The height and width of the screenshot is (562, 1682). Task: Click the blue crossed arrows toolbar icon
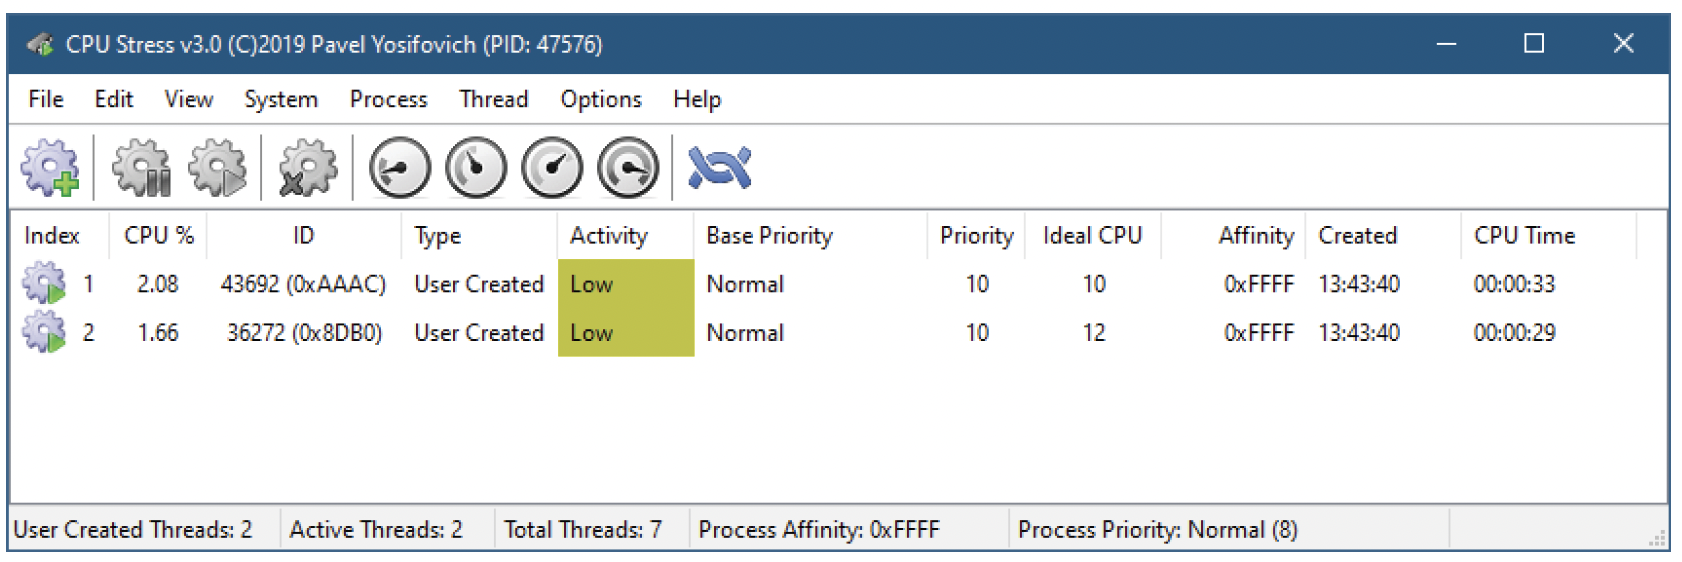719,167
